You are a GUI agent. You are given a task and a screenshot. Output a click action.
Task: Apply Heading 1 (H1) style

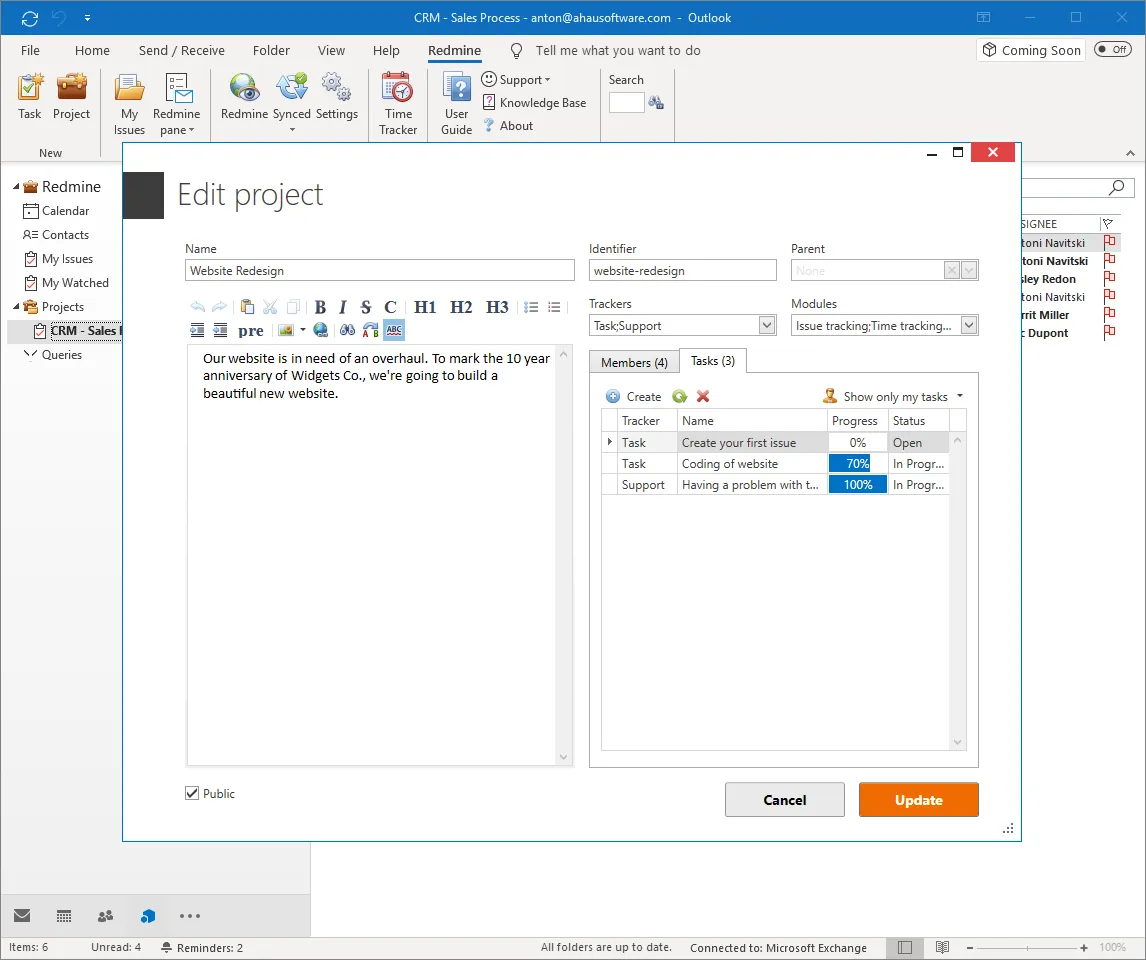tap(425, 307)
